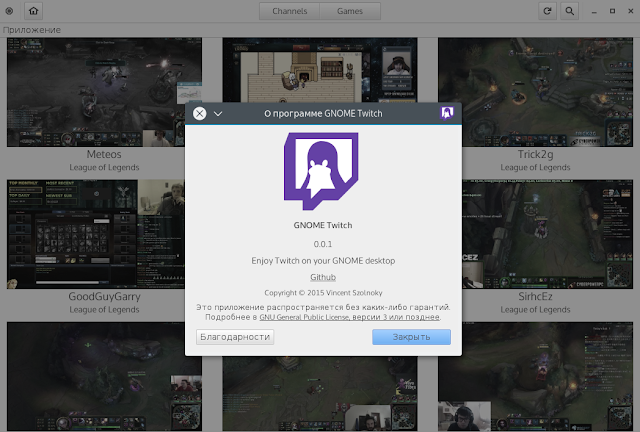
Task: Click the small GNOME Twitch icon in dialog title bar
Action: (x=447, y=113)
